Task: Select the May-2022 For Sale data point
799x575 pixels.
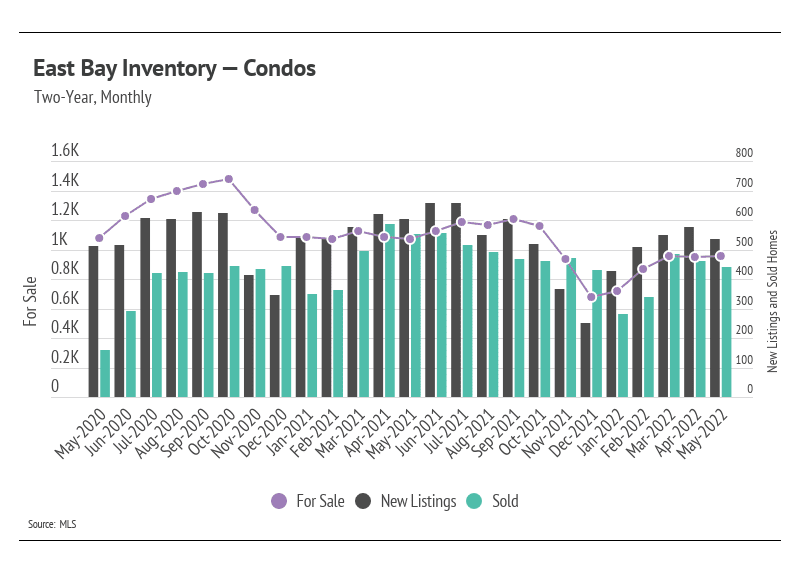Action: click(x=721, y=256)
